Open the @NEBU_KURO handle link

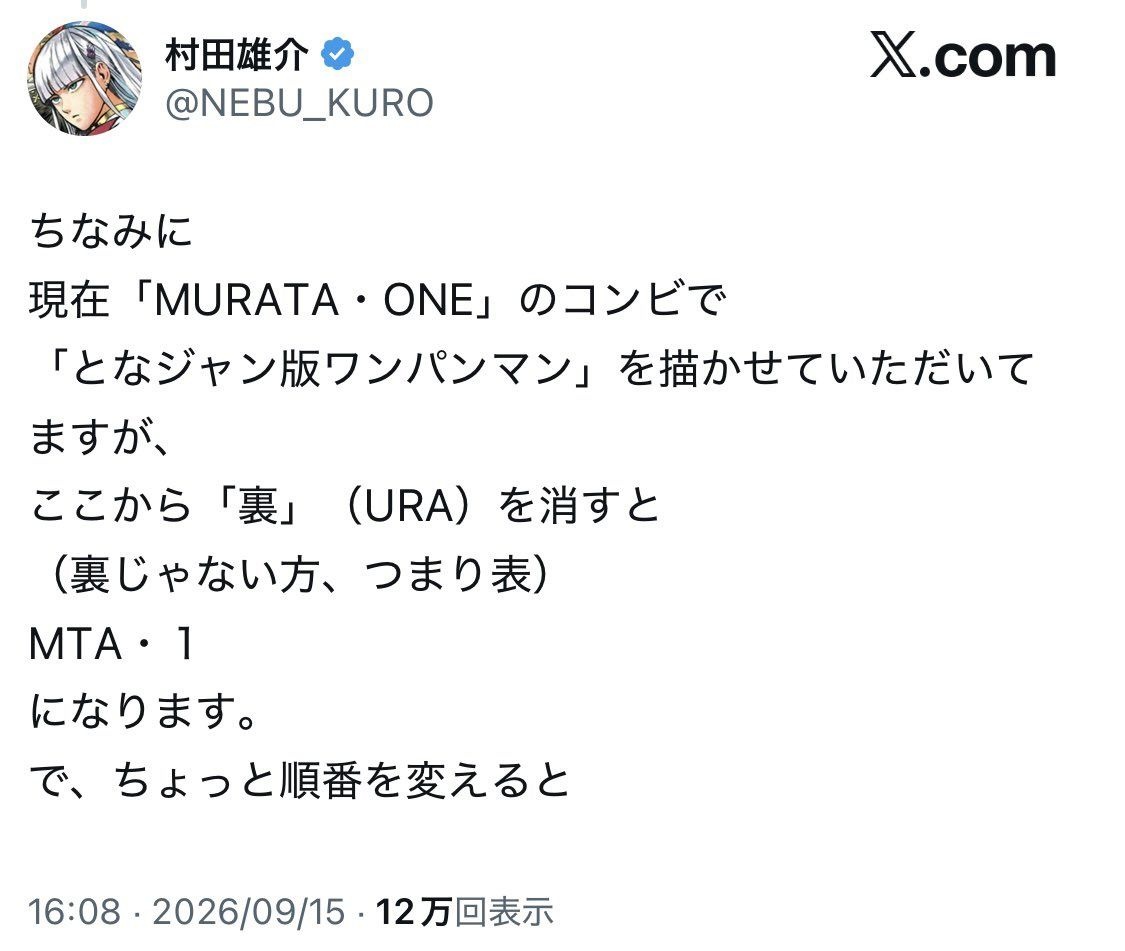[x=299, y=103]
